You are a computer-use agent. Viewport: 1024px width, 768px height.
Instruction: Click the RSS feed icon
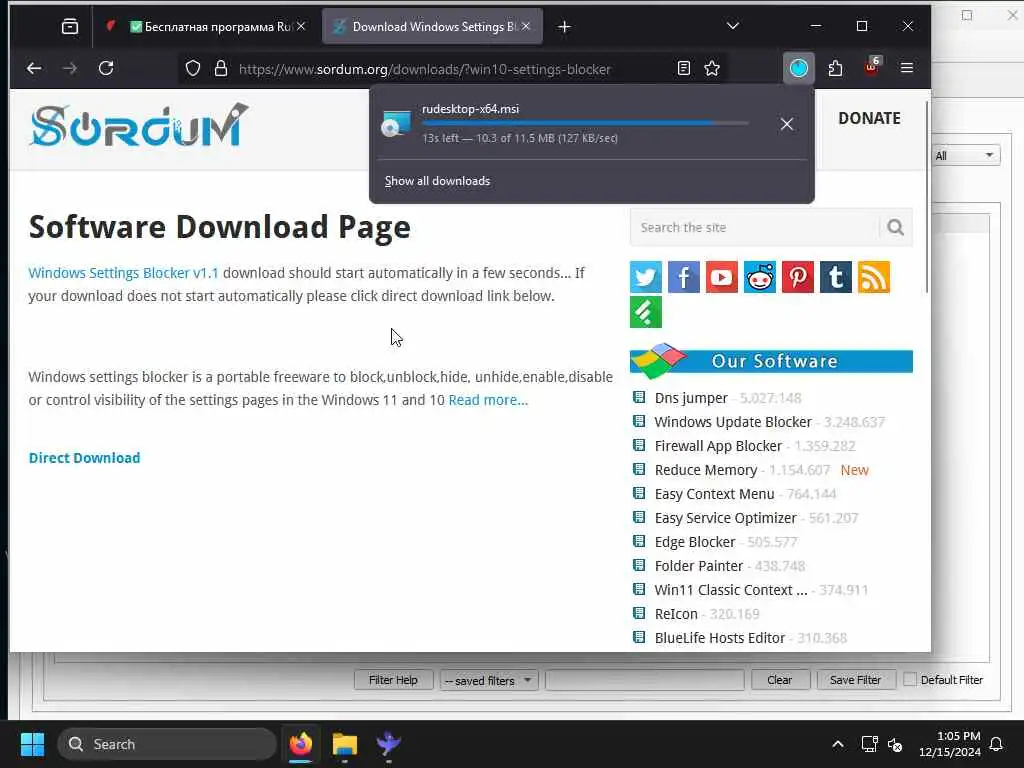874,277
